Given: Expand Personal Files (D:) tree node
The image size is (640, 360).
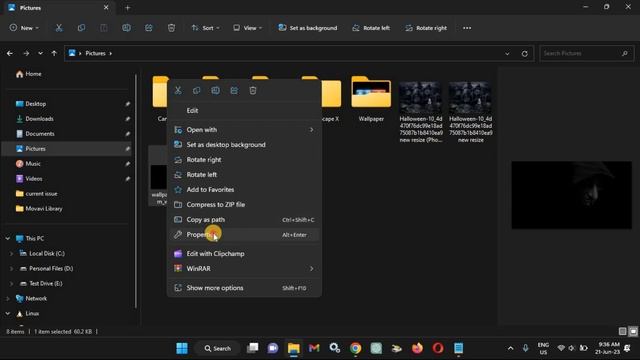Looking at the screenshot, I should tap(11, 269).
